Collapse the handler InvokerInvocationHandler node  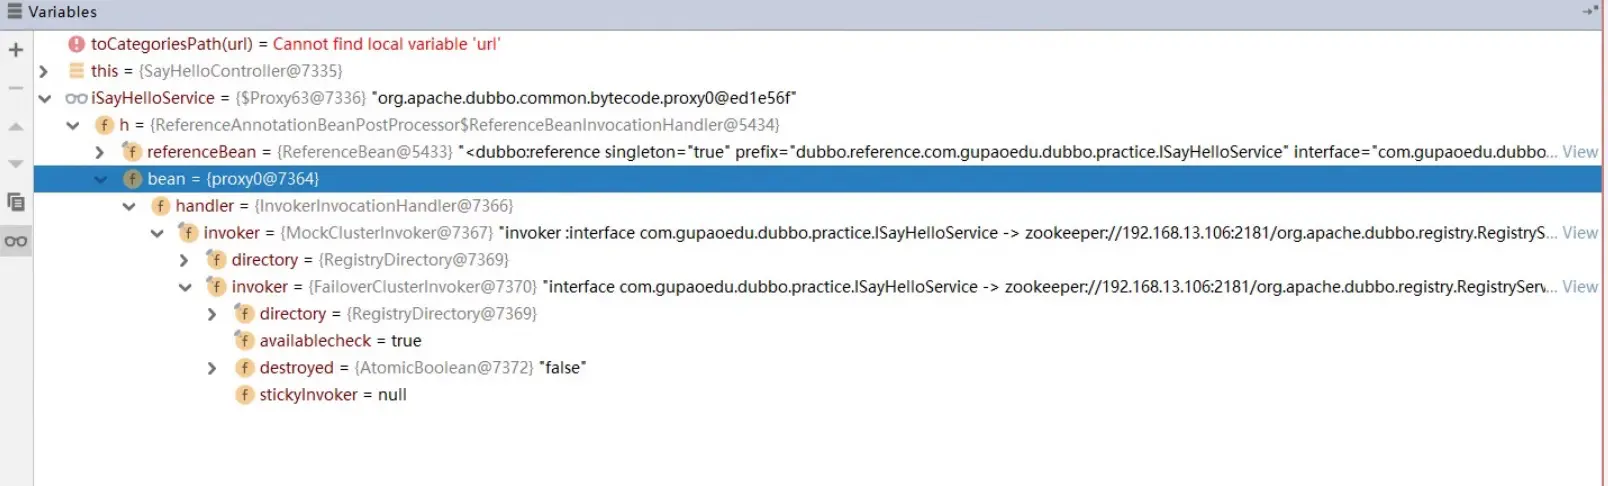pyautogui.click(x=128, y=206)
